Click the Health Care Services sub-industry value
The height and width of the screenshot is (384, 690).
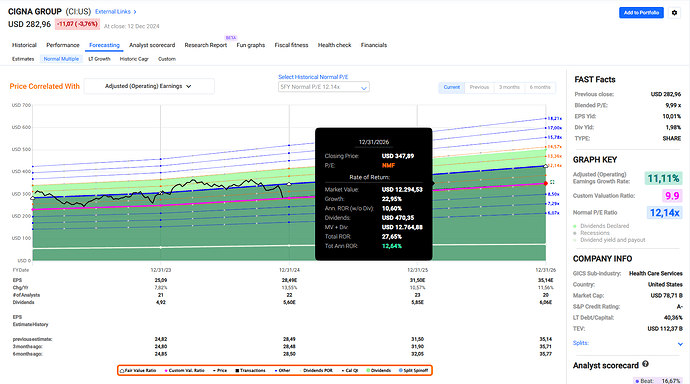[656, 273]
